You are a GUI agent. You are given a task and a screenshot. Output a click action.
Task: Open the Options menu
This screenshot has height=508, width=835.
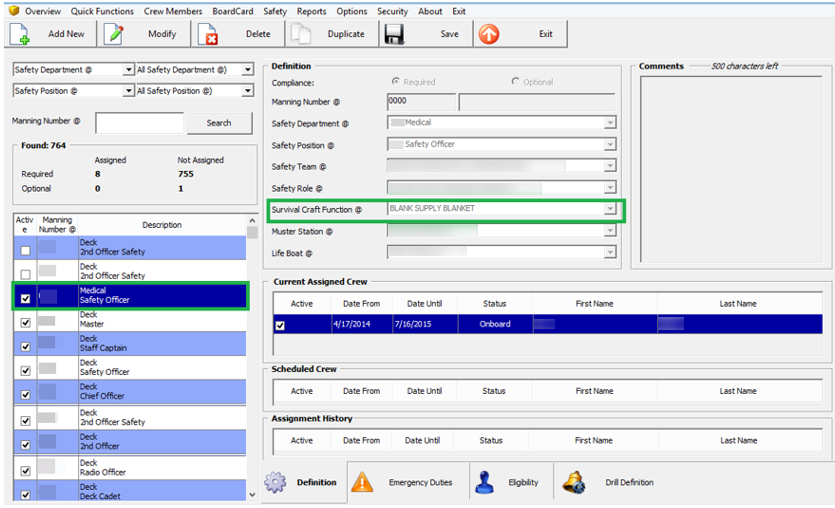click(351, 11)
